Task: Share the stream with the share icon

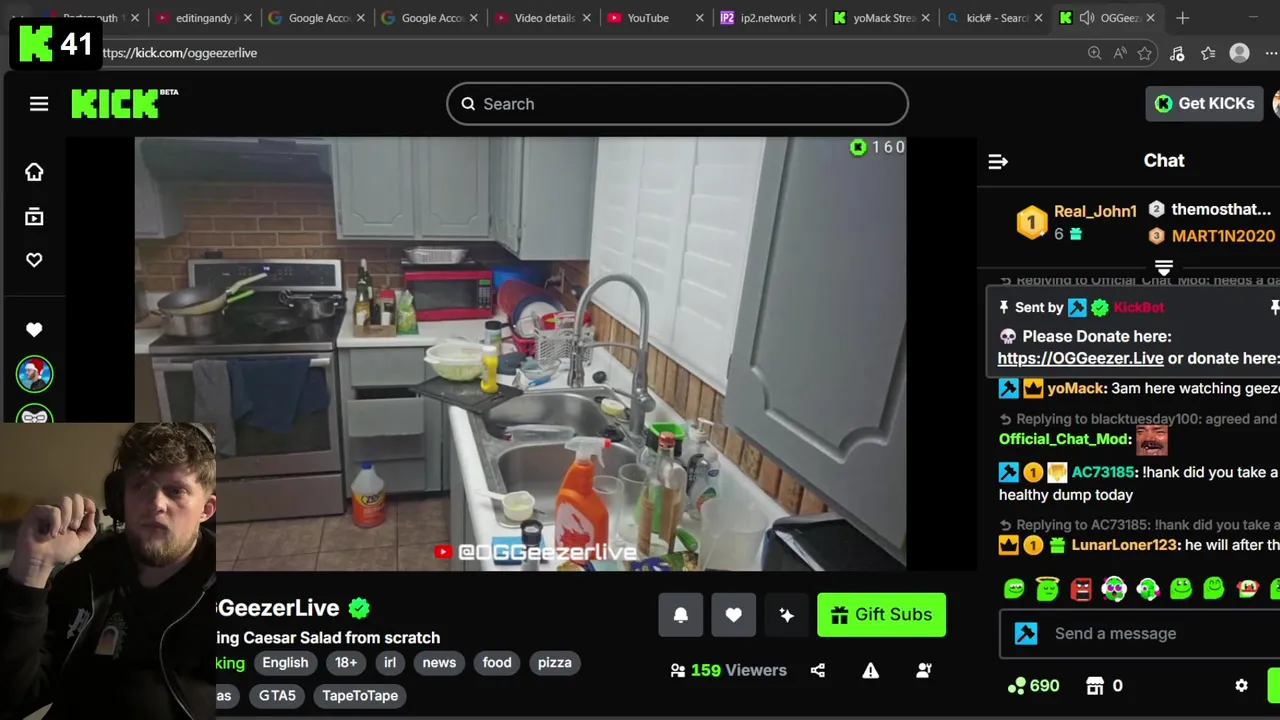Action: pyautogui.click(x=817, y=670)
